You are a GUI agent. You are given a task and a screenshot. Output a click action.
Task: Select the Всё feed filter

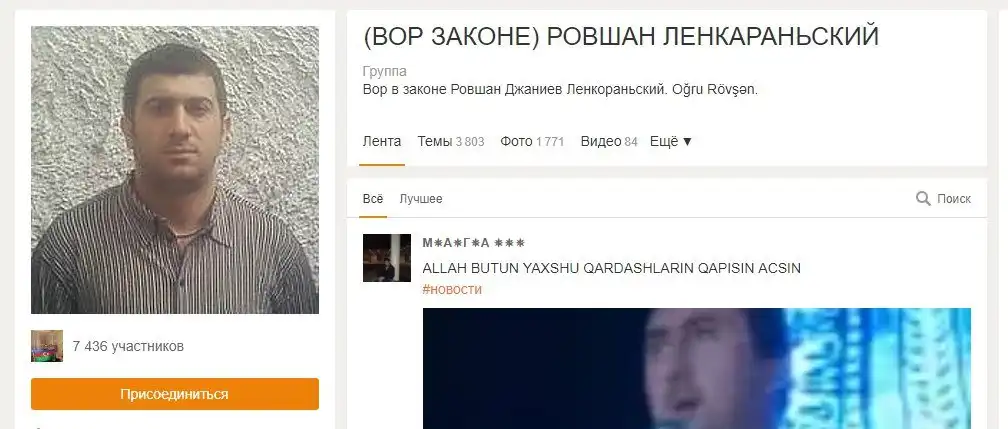coord(373,199)
